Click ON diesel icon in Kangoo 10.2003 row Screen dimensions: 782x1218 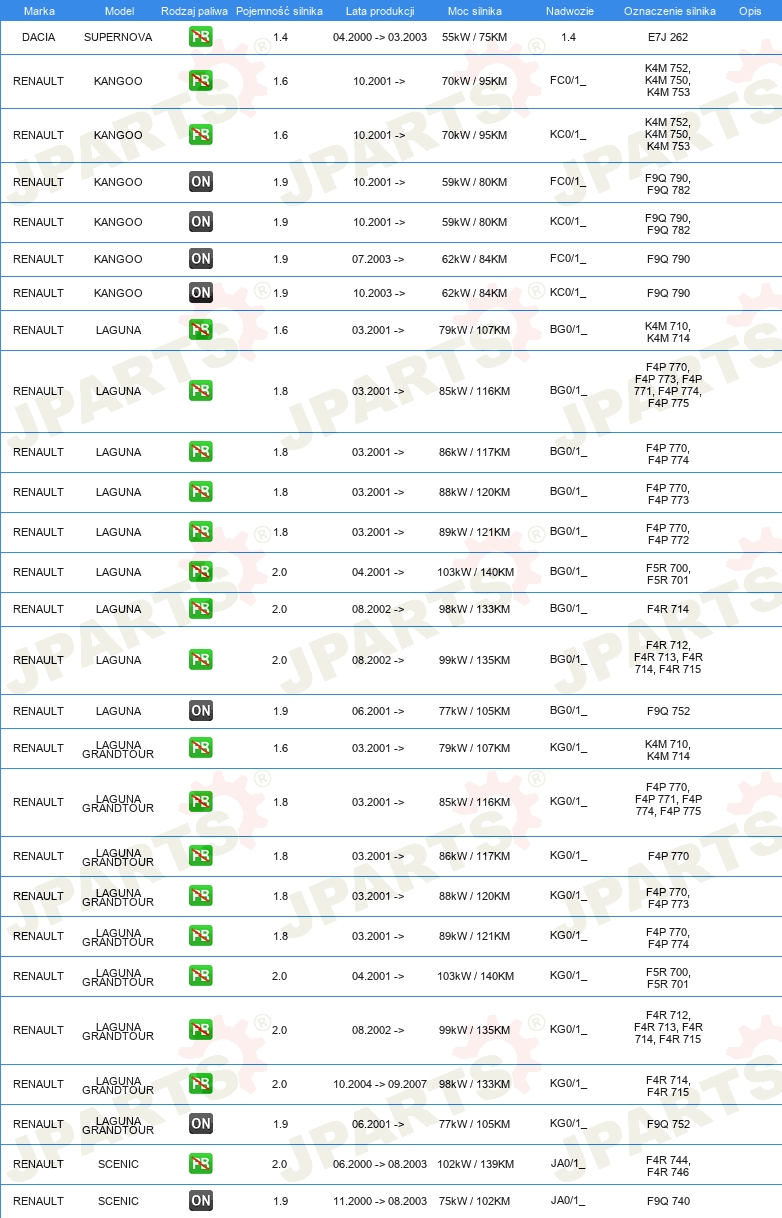point(201,293)
